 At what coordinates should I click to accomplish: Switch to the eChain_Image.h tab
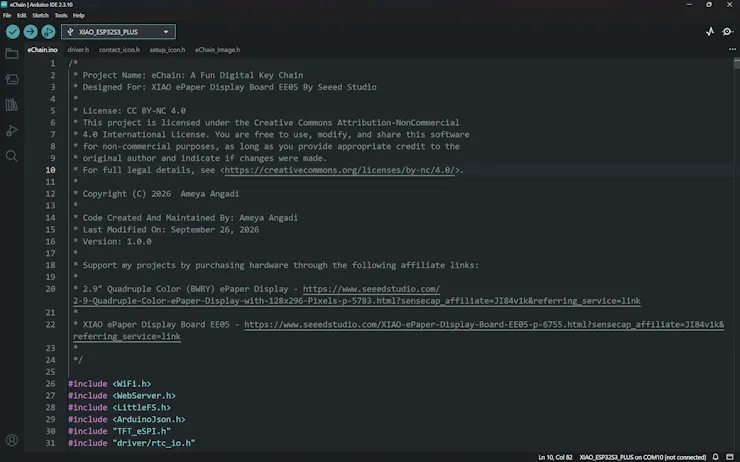click(x=218, y=50)
